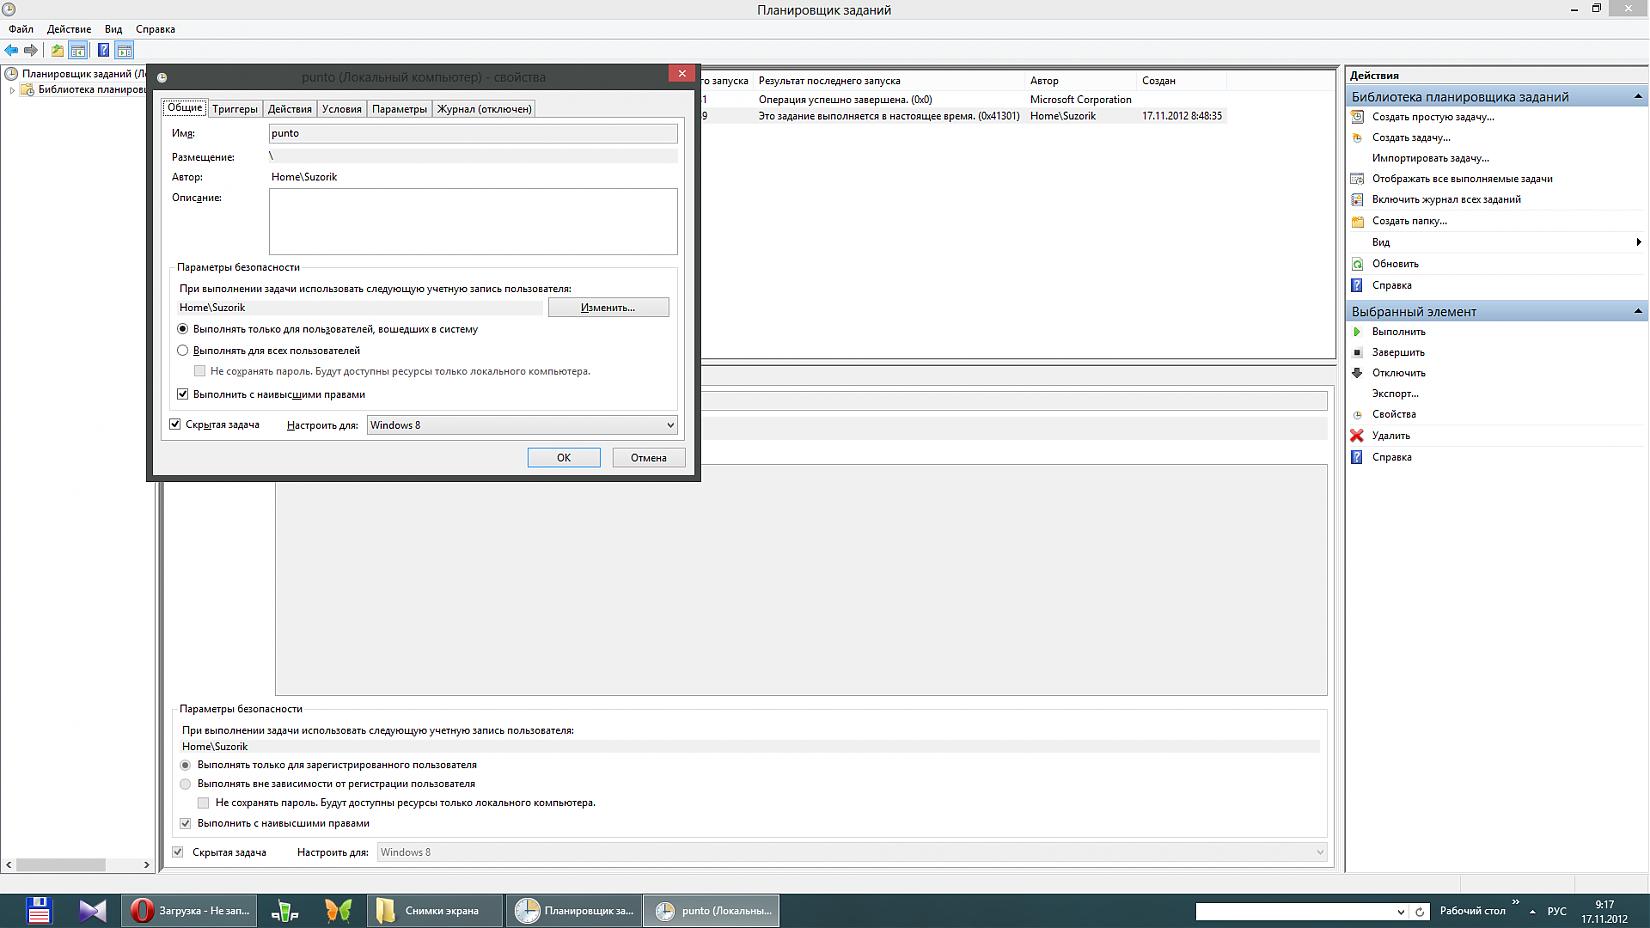This screenshot has width=1650, height=928.
Task: Expand the Вид submenu arrow
Action: click(x=1638, y=242)
